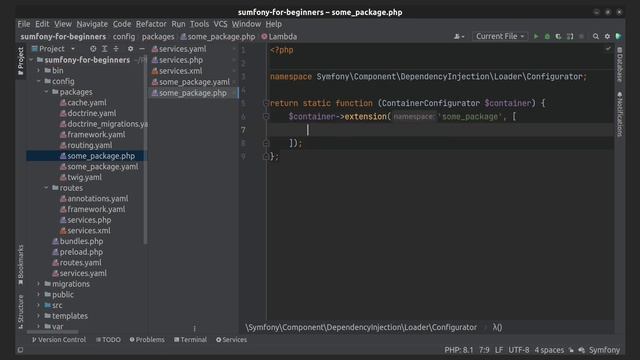Screen dimensions: 640x360
Task: Place cursor on editor line 7
Action: coord(441,130)
